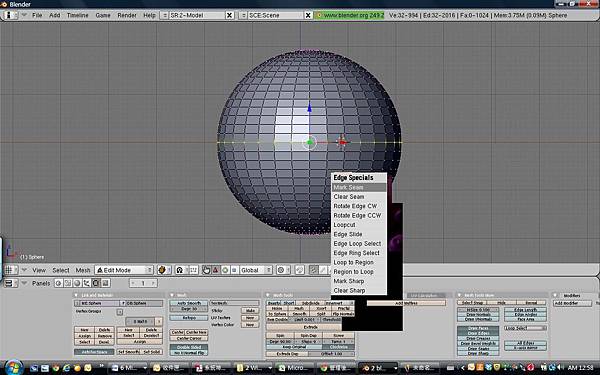Switch to the Editing context icon
Image resolution: width=600 pixels, height=375 pixels.
click(x=96, y=283)
